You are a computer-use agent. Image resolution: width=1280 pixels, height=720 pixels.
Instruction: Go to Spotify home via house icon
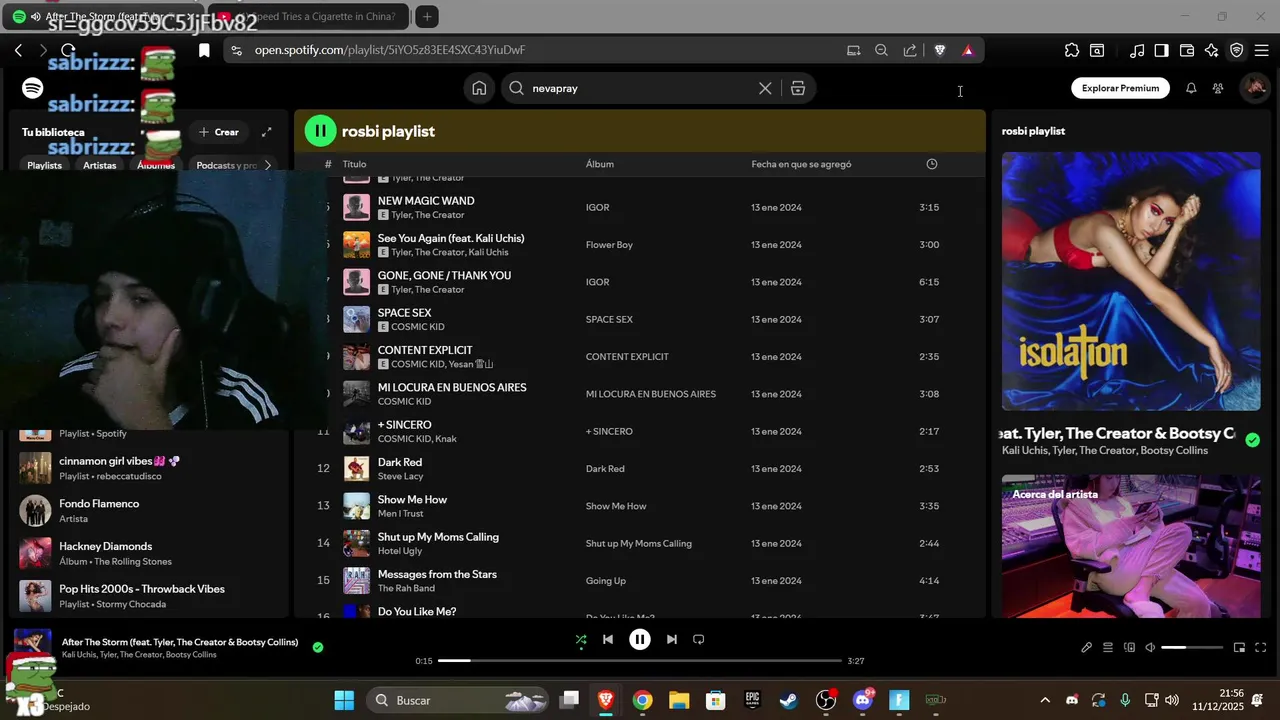coord(479,88)
